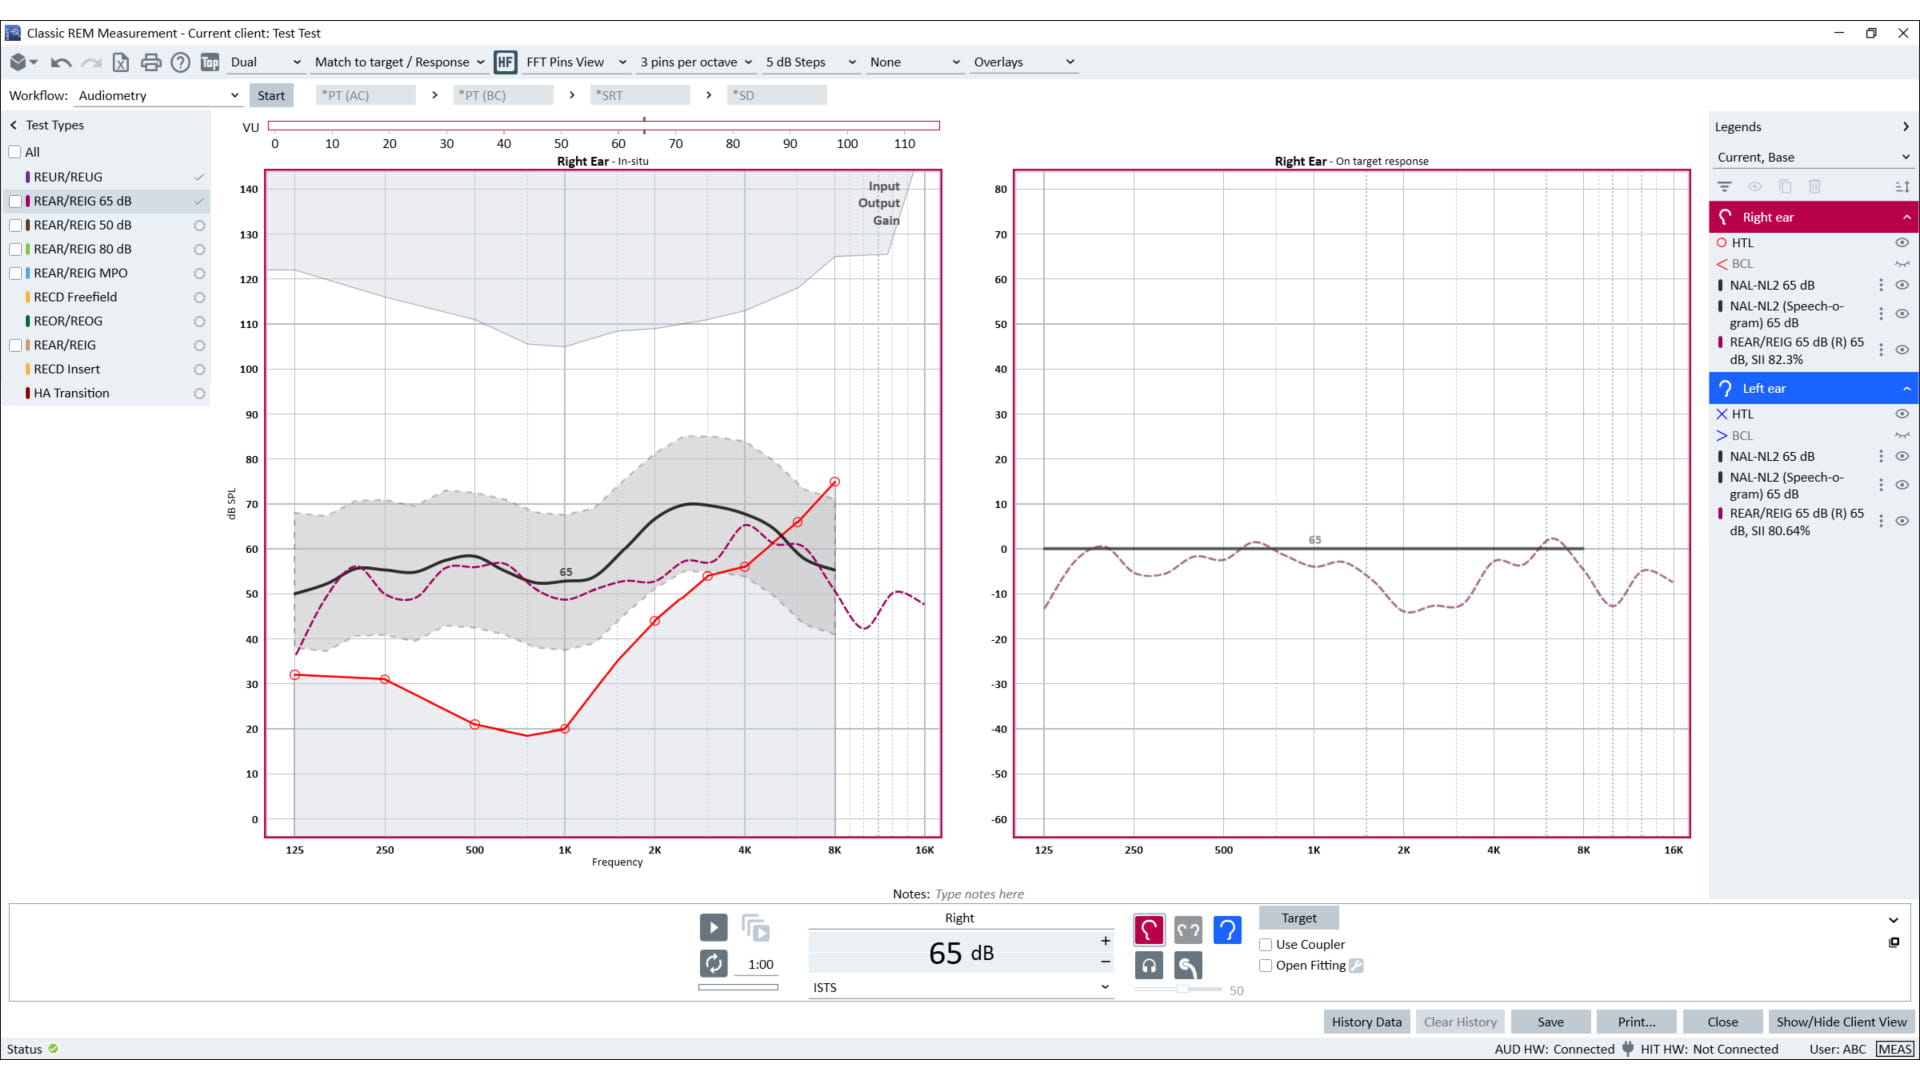Open the Dual view dropdown
1920x1080 pixels.
265,62
